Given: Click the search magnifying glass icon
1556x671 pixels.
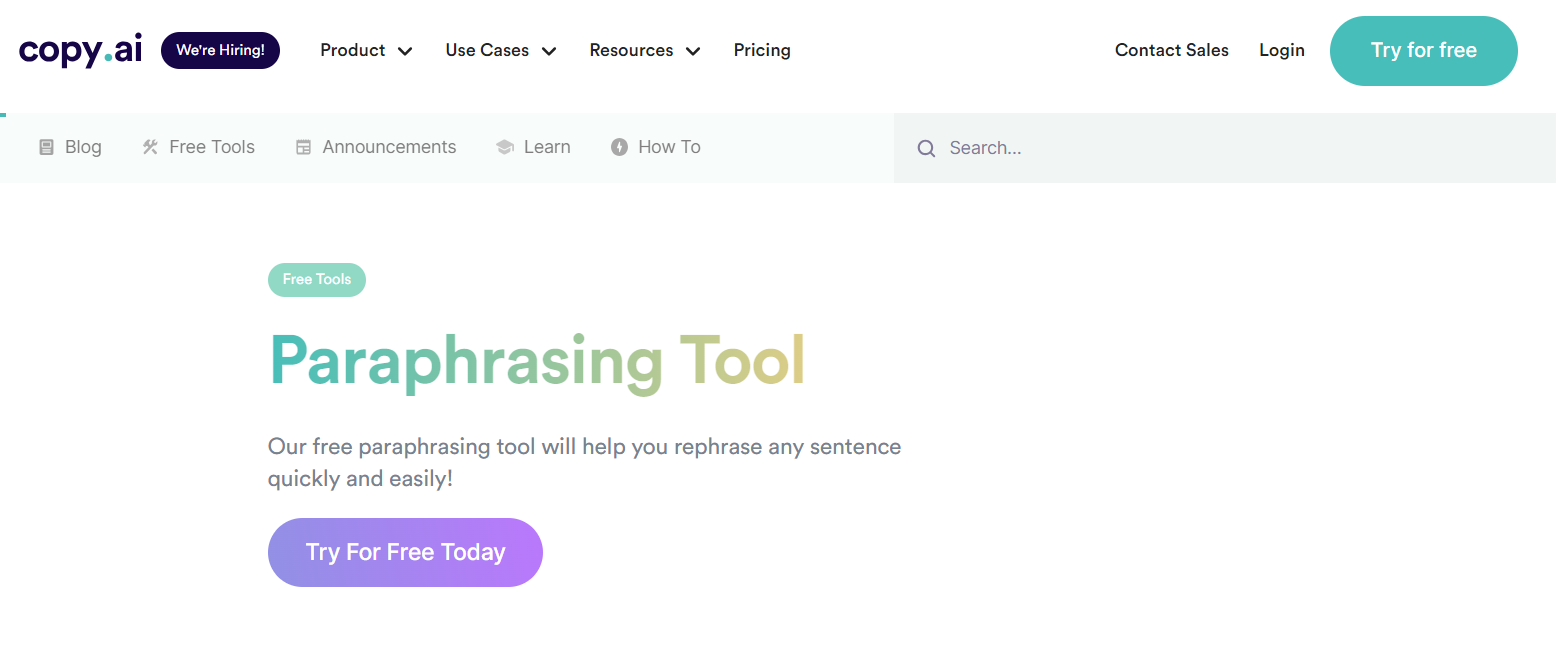Looking at the screenshot, I should (926, 148).
